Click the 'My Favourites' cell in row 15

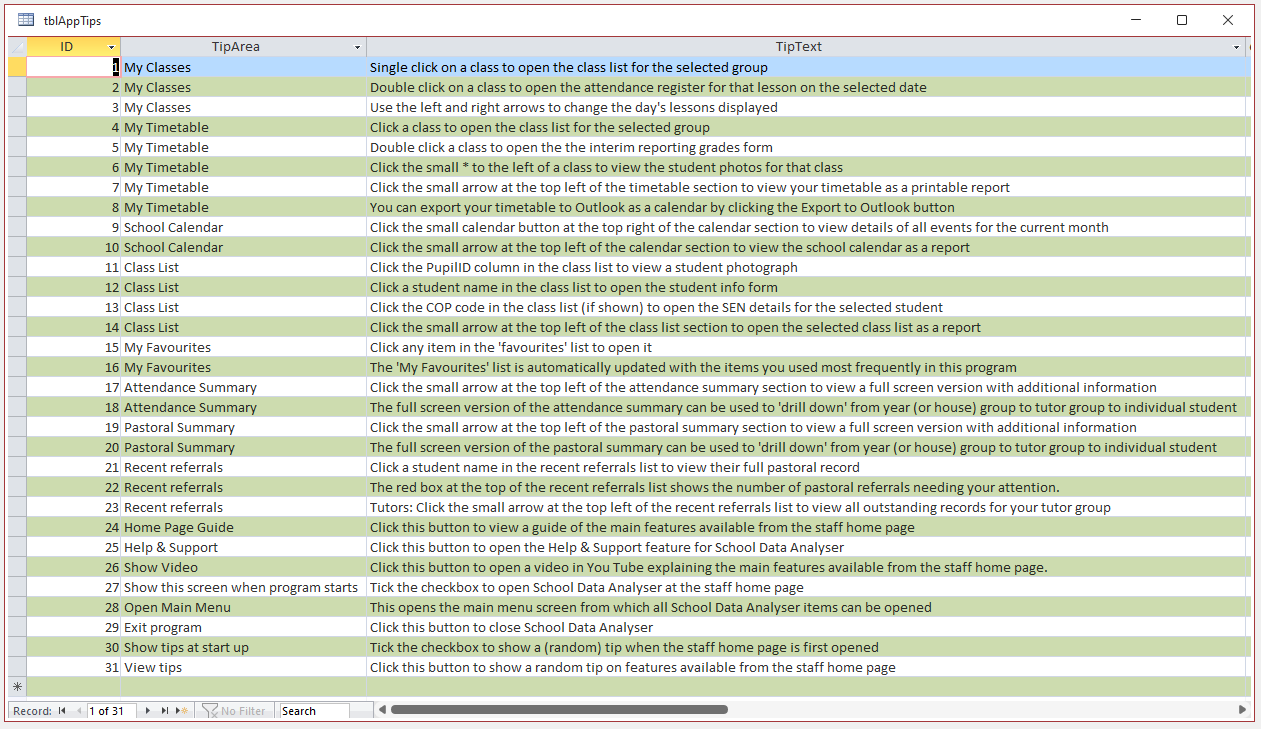coord(244,347)
